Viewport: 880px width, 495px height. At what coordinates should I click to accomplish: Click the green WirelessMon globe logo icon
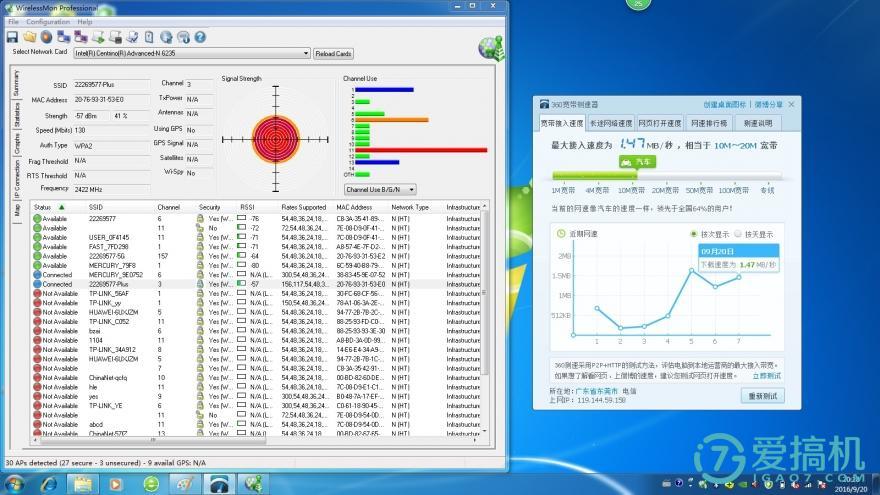tap(492, 48)
